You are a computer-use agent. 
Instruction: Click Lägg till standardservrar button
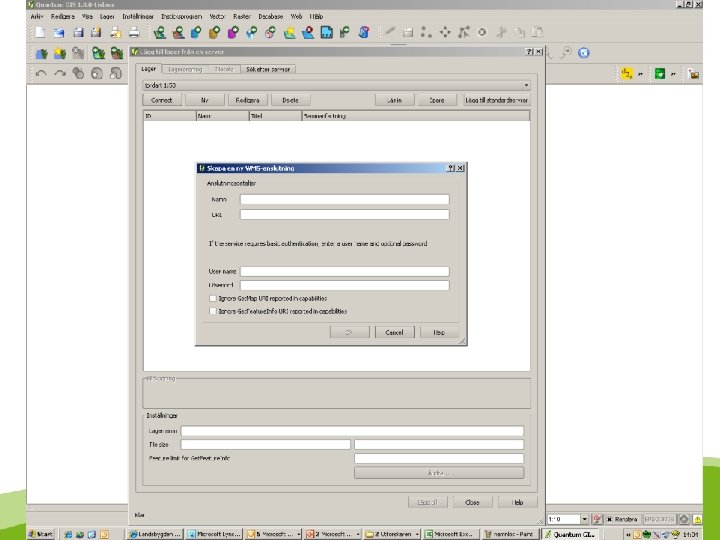click(496, 100)
